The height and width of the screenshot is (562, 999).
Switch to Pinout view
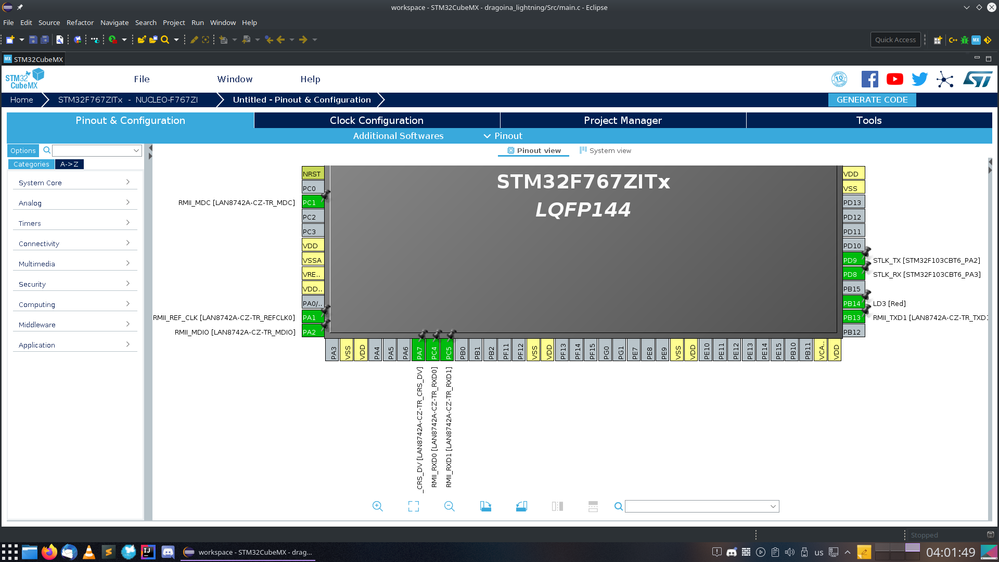[534, 150]
